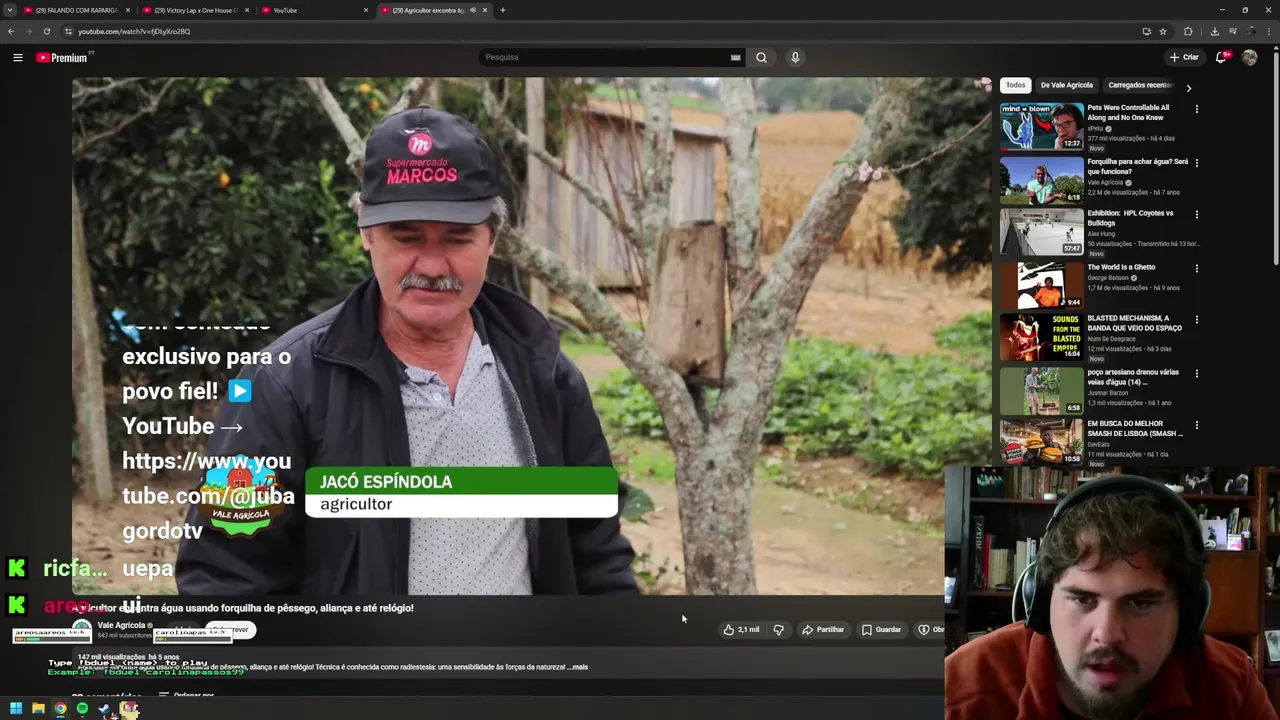This screenshot has height=720, width=1280.
Task: Go back using browser back arrow
Action: coord(11,31)
